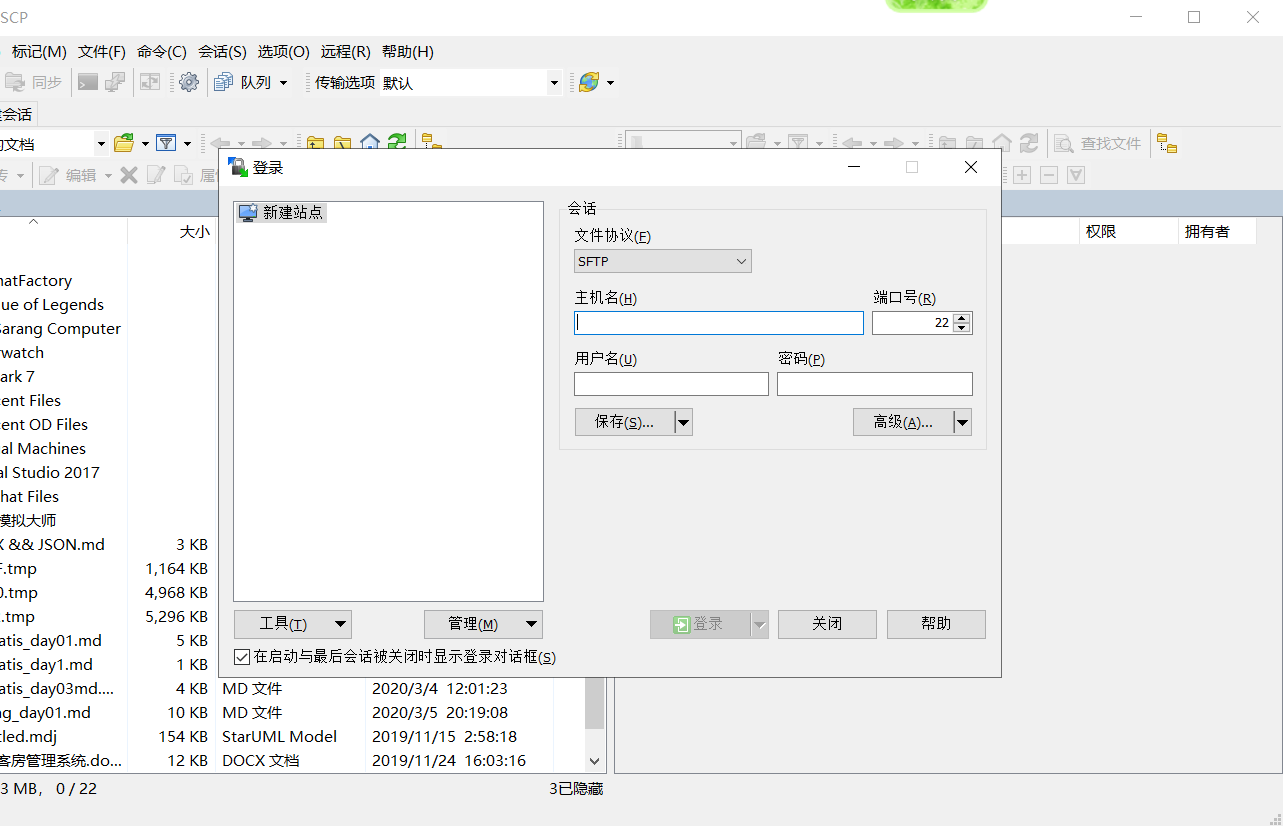Click inside the 主机名 hostname input field
Screen dimensions: 1283x826
(x=718, y=322)
